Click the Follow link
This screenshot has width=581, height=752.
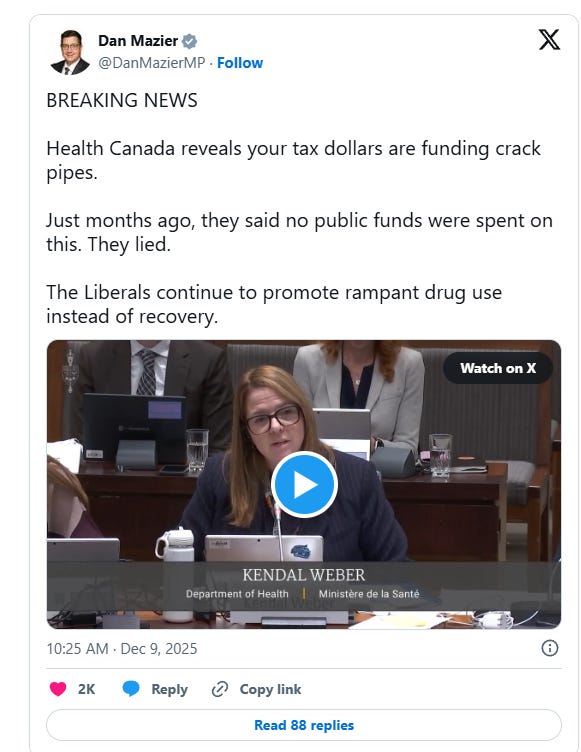click(x=240, y=63)
